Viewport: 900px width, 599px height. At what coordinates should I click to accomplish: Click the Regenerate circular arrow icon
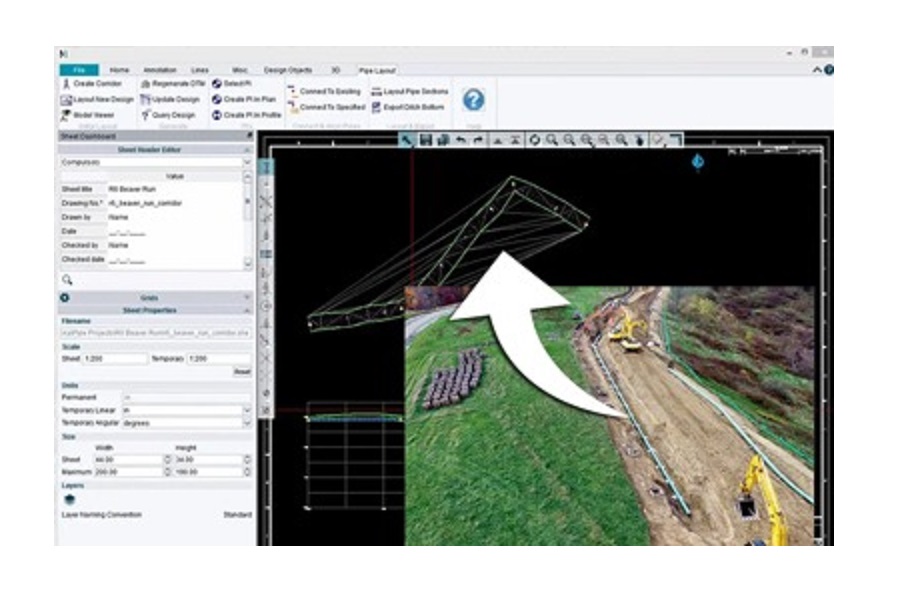coord(534,140)
